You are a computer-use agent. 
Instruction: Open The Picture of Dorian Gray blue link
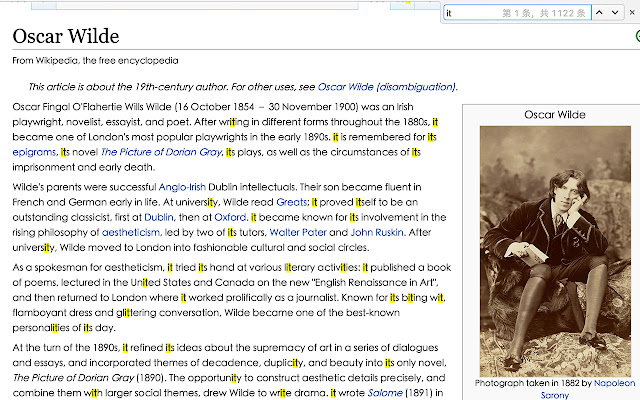(161, 152)
